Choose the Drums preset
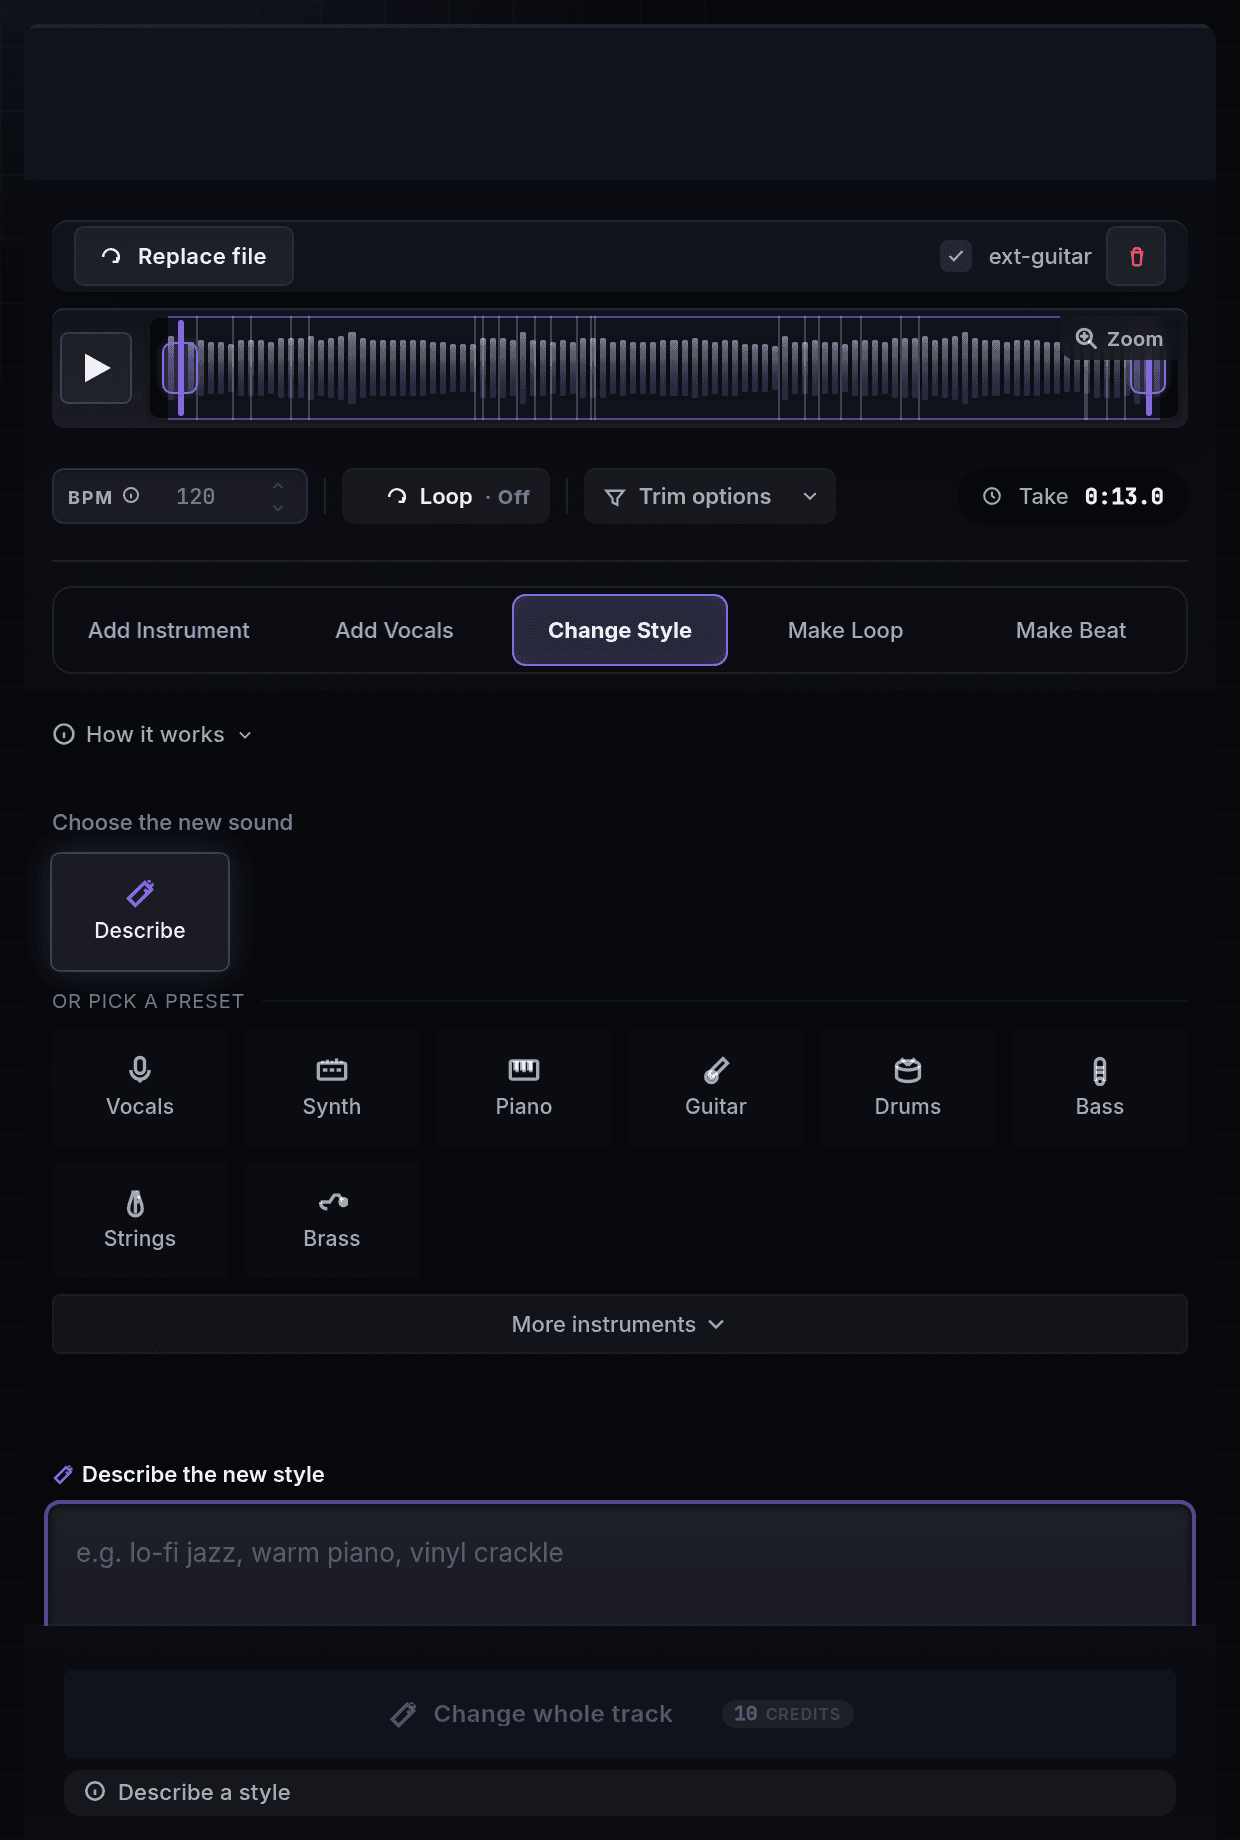The width and height of the screenshot is (1240, 1840). click(x=908, y=1088)
